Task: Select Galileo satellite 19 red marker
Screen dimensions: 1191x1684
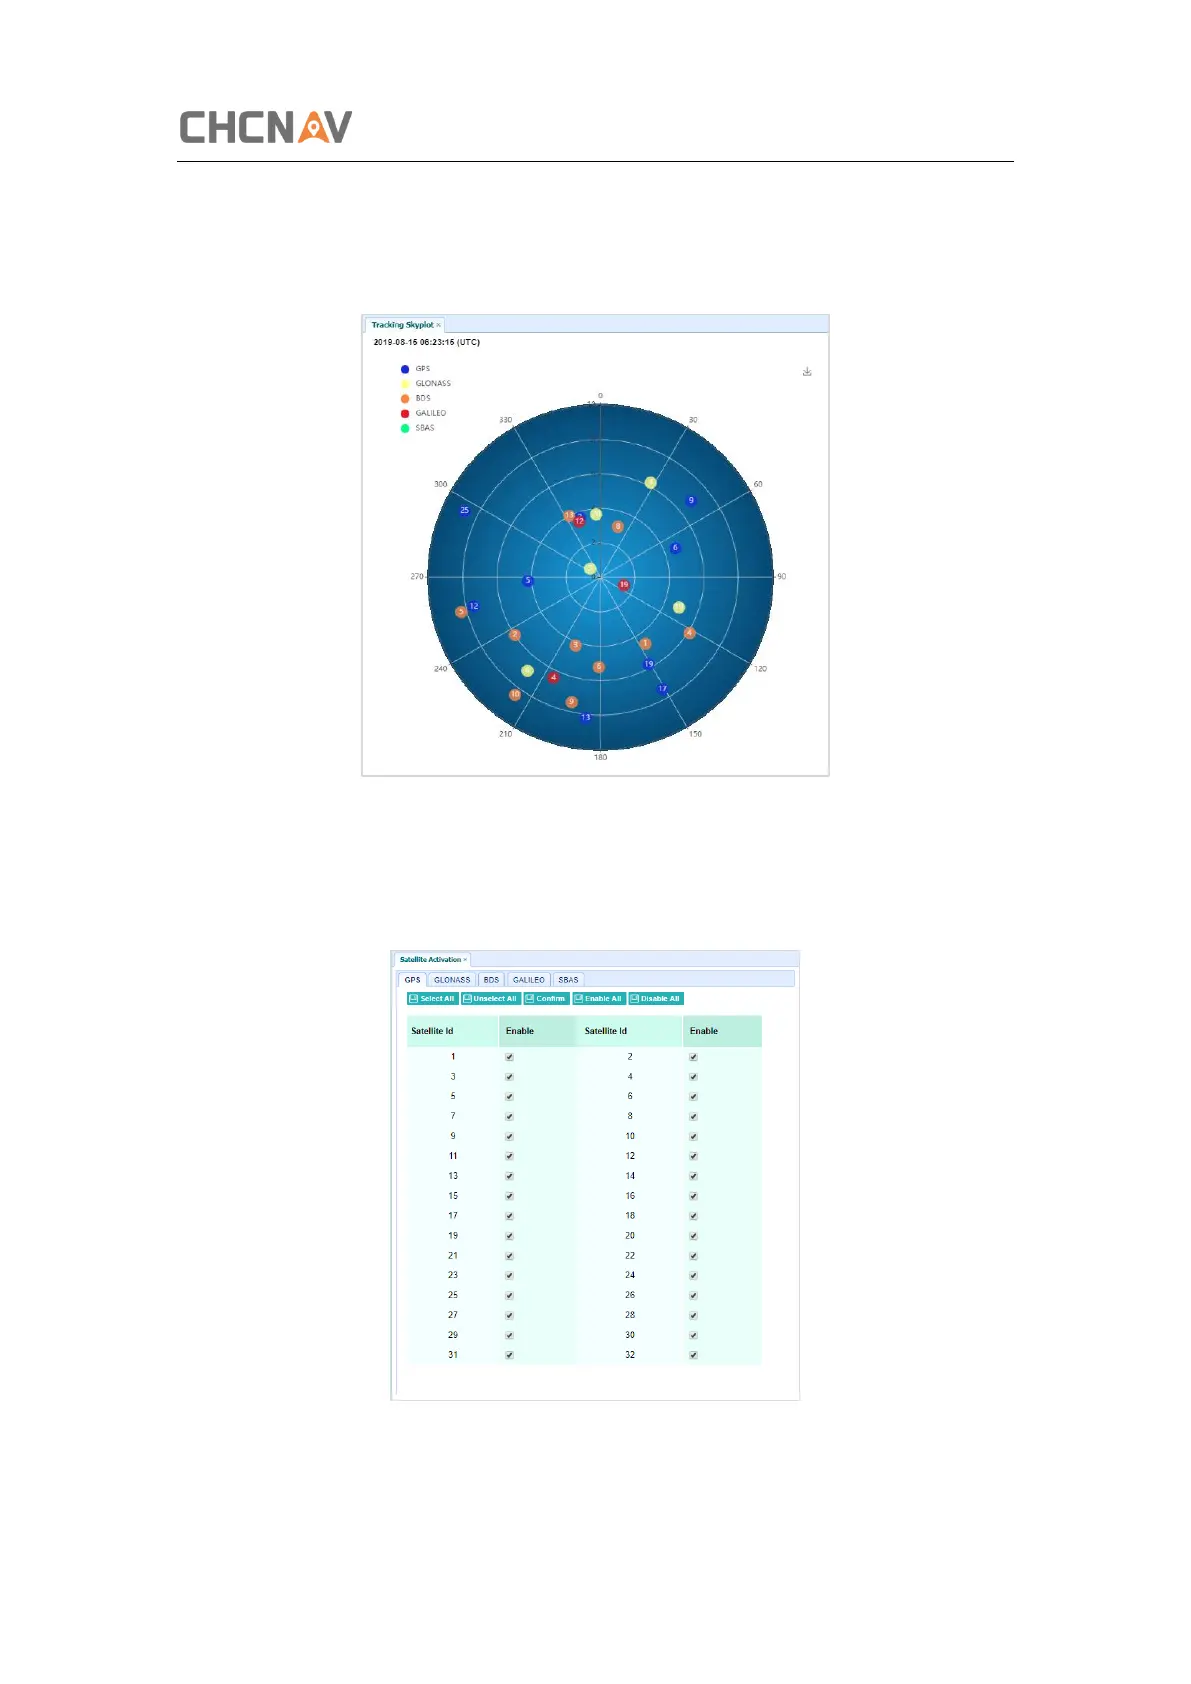Action: coord(623,585)
